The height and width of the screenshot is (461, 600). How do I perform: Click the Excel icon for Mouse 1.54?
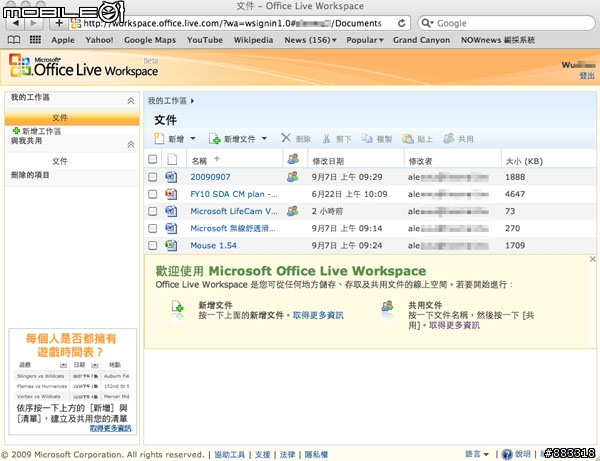pos(171,245)
